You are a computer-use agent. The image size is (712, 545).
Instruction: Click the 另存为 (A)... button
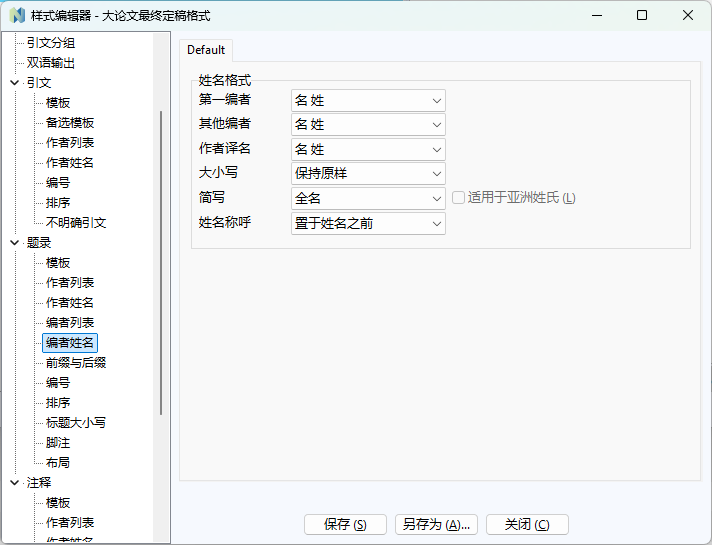pos(436,525)
